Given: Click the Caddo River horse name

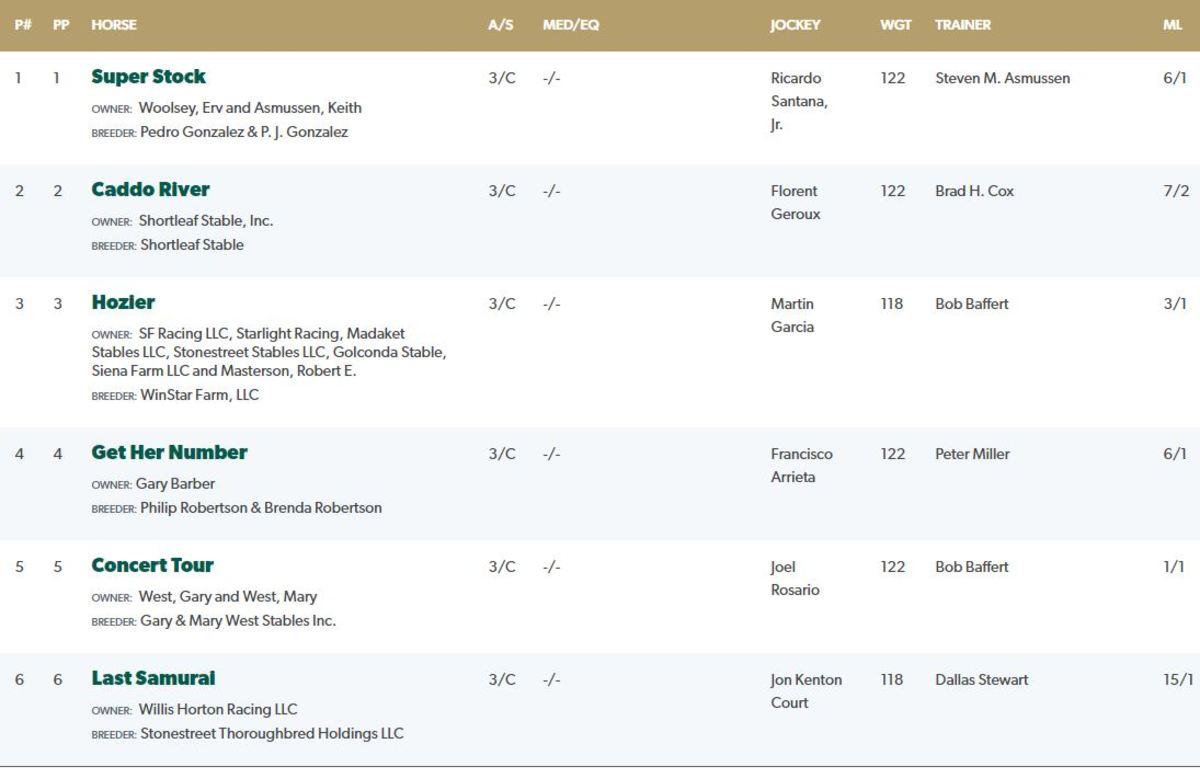Looking at the screenshot, I should click(150, 190).
